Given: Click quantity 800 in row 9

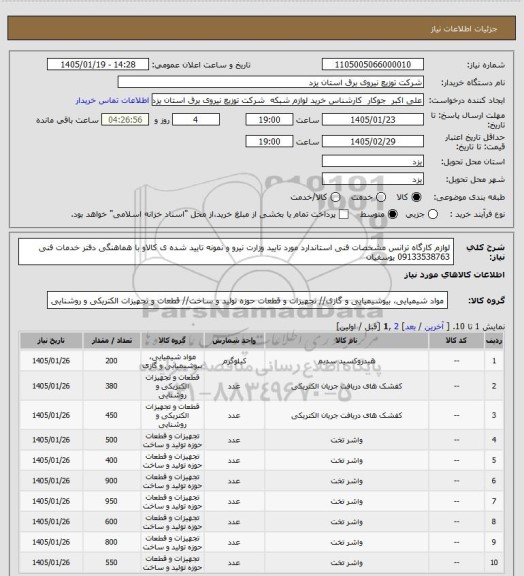Looking at the screenshot, I should tap(111, 542).
